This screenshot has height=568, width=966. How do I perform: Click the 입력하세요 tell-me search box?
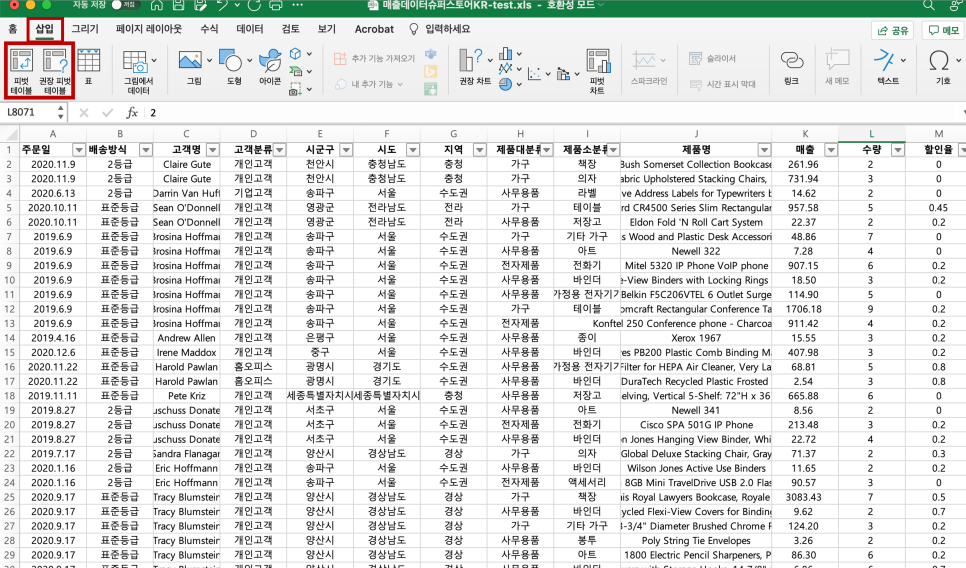440,29
